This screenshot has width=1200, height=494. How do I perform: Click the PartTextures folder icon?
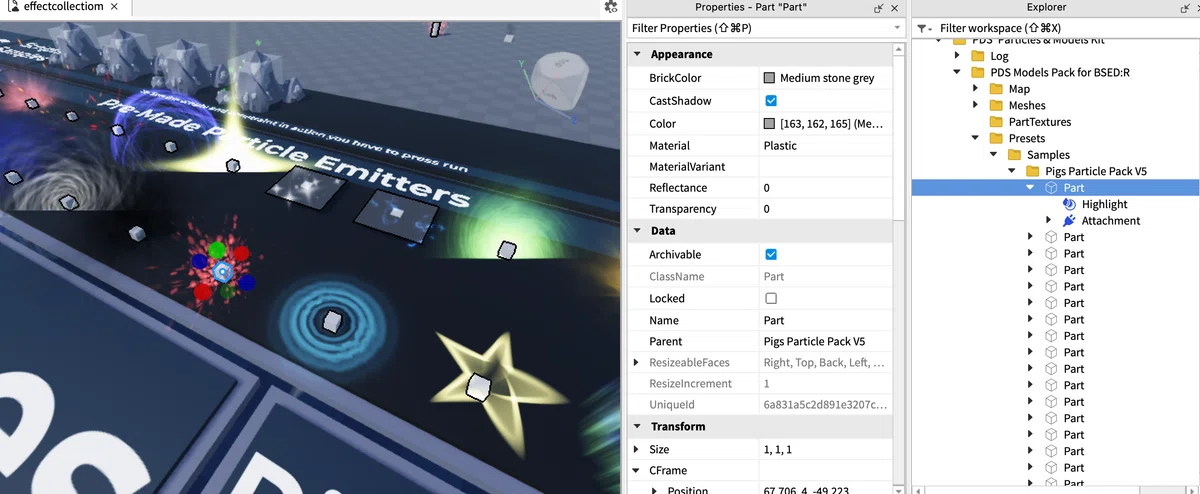(996, 122)
